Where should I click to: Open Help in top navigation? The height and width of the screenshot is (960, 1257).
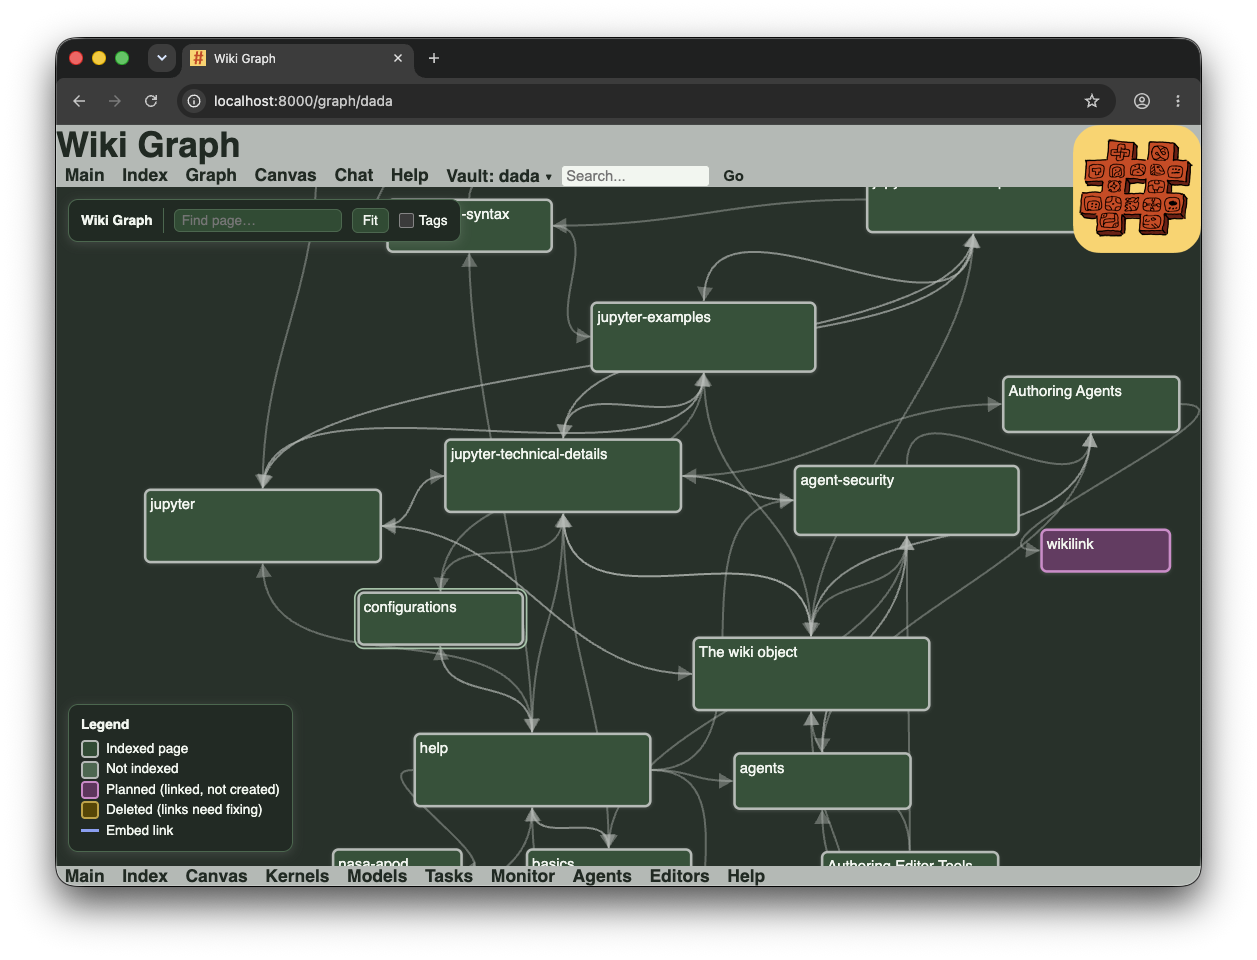(x=409, y=175)
